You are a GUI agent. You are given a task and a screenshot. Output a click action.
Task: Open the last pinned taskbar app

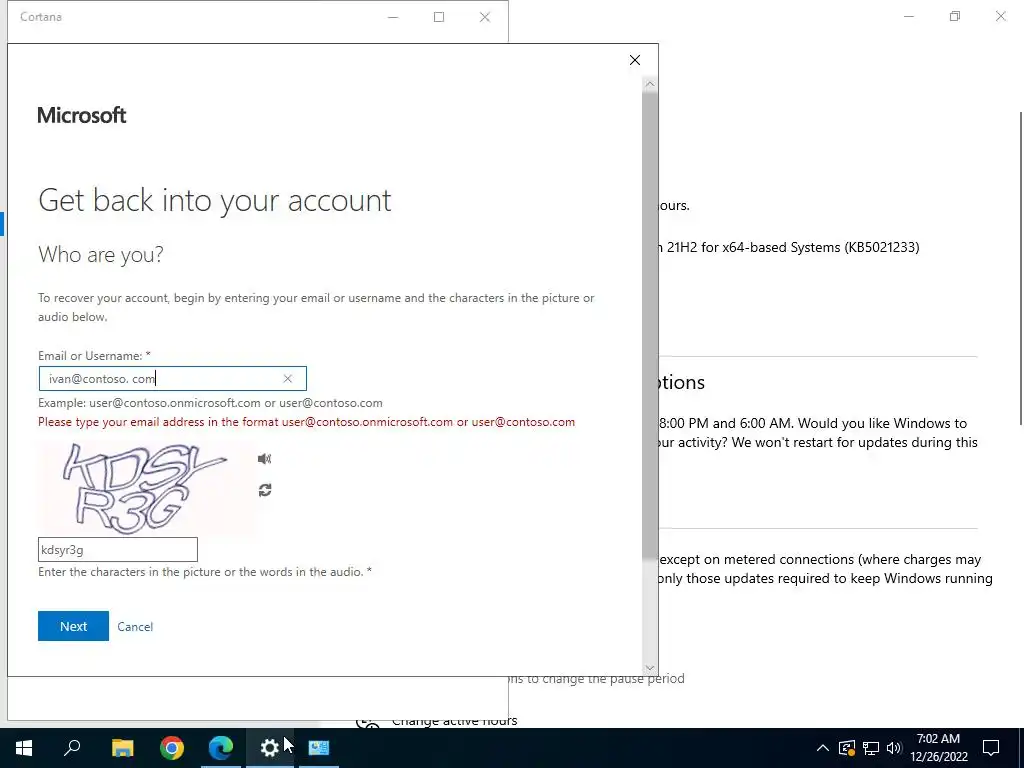[x=319, y=748]
